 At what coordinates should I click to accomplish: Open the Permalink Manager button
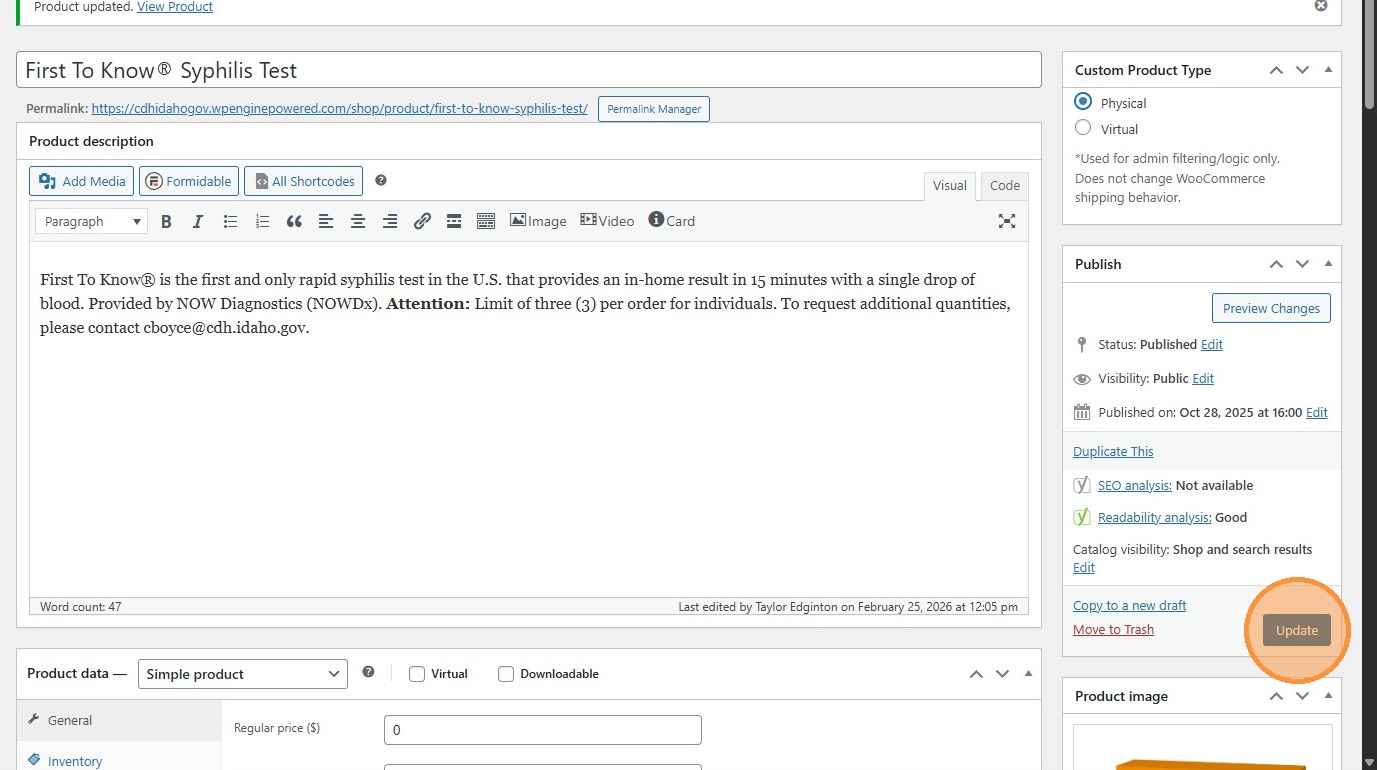[x=654, y=109]
